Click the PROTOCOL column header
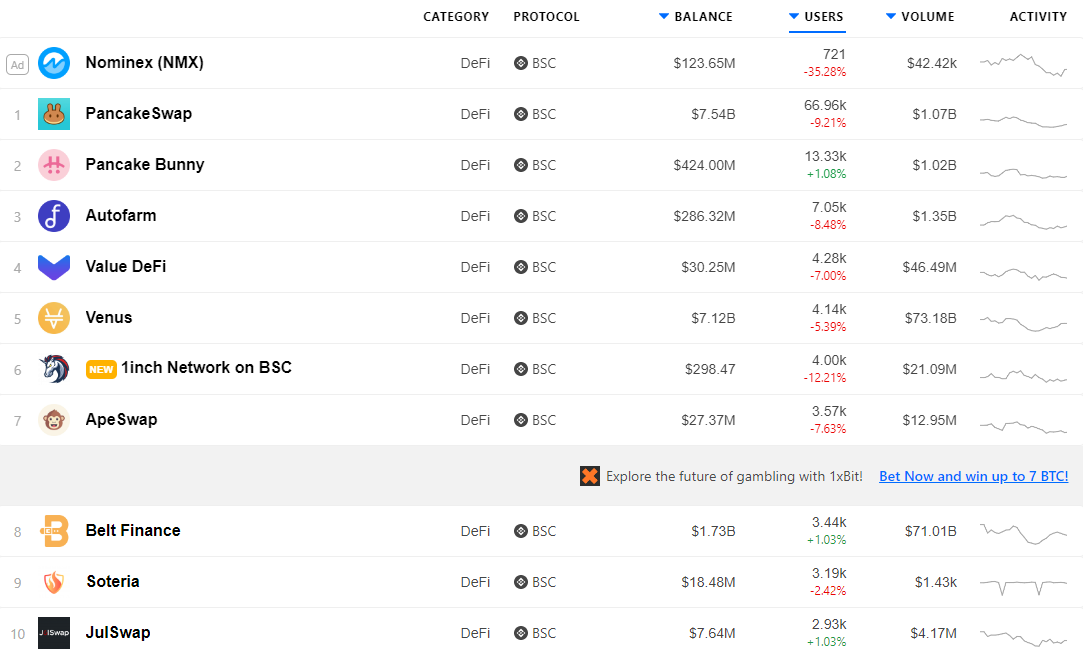 (x=546, y=17)
